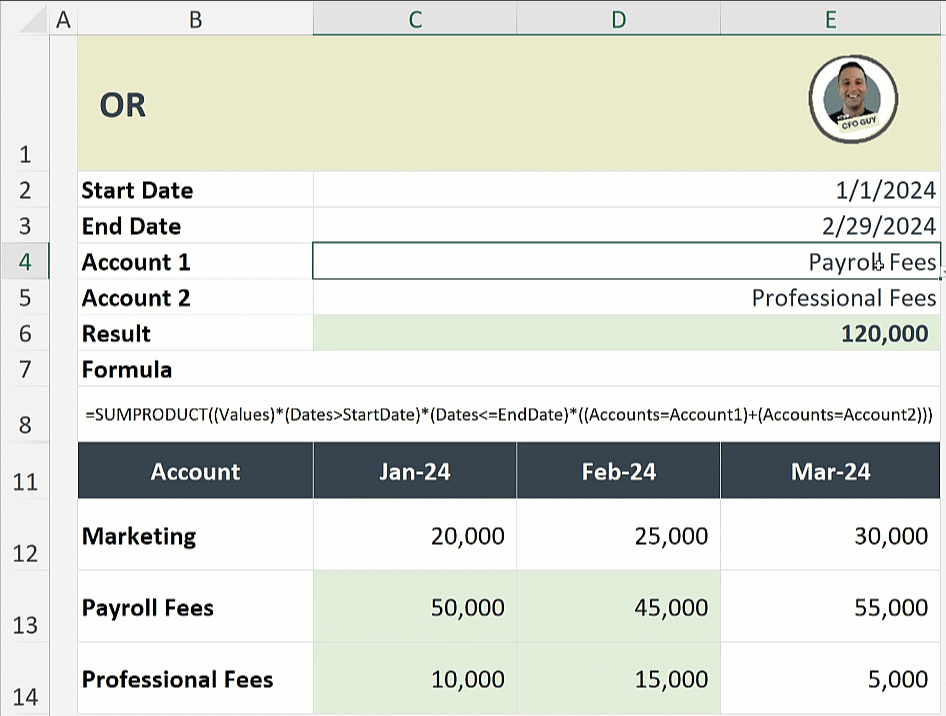This screenshot has width=946, height=716.
Task: Select column header E
Action: (831, 19)
